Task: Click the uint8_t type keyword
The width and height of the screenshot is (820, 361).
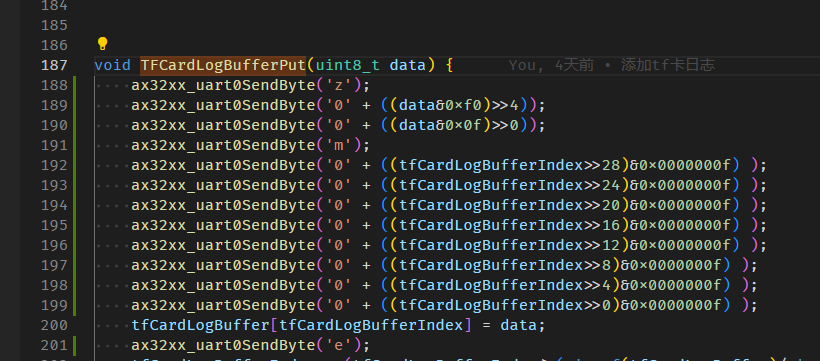Action: 348,65
